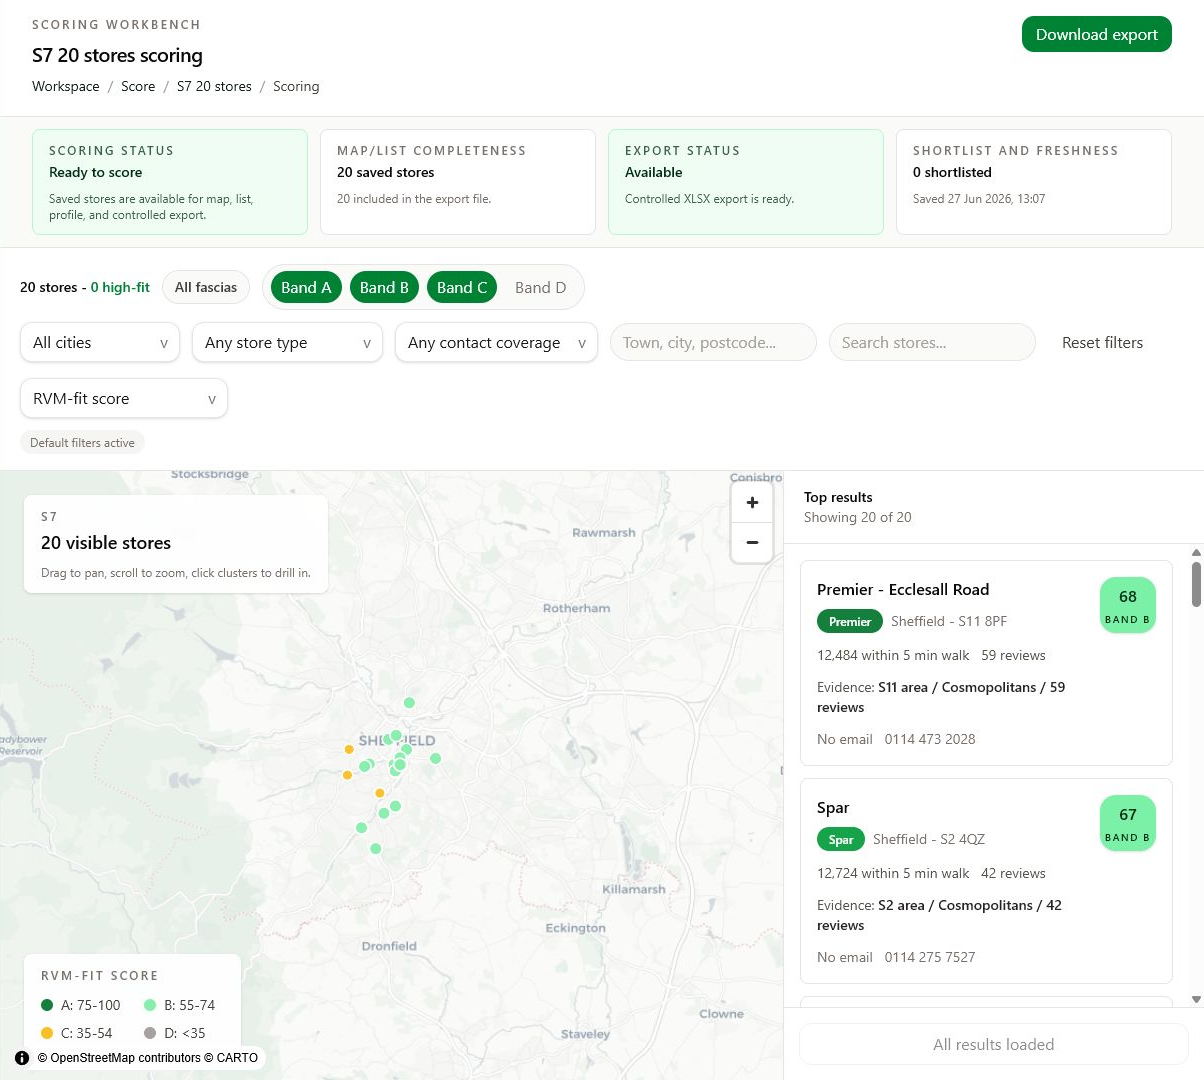Open the Any store type dropdown
Image resolution: width=1204 pixels, height=1080 pixels.
tap(287, 343)
